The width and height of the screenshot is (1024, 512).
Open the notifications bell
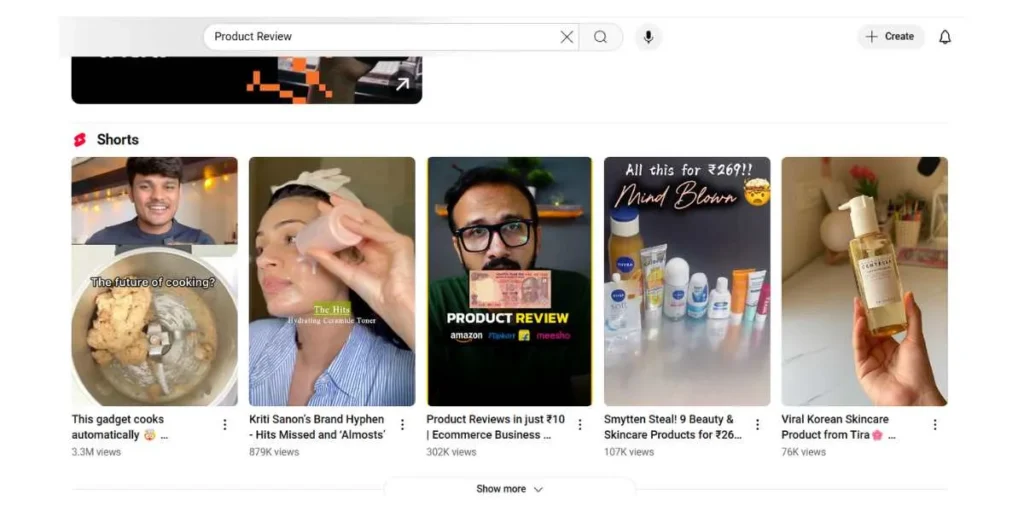pos(944,37)
